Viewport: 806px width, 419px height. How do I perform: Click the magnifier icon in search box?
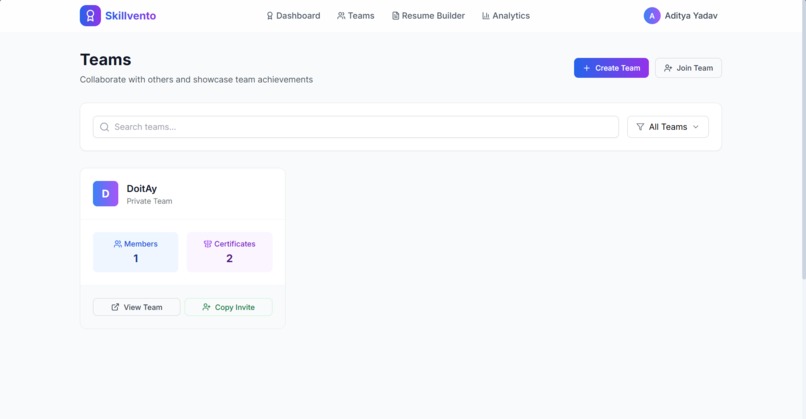tap(104, 127)
